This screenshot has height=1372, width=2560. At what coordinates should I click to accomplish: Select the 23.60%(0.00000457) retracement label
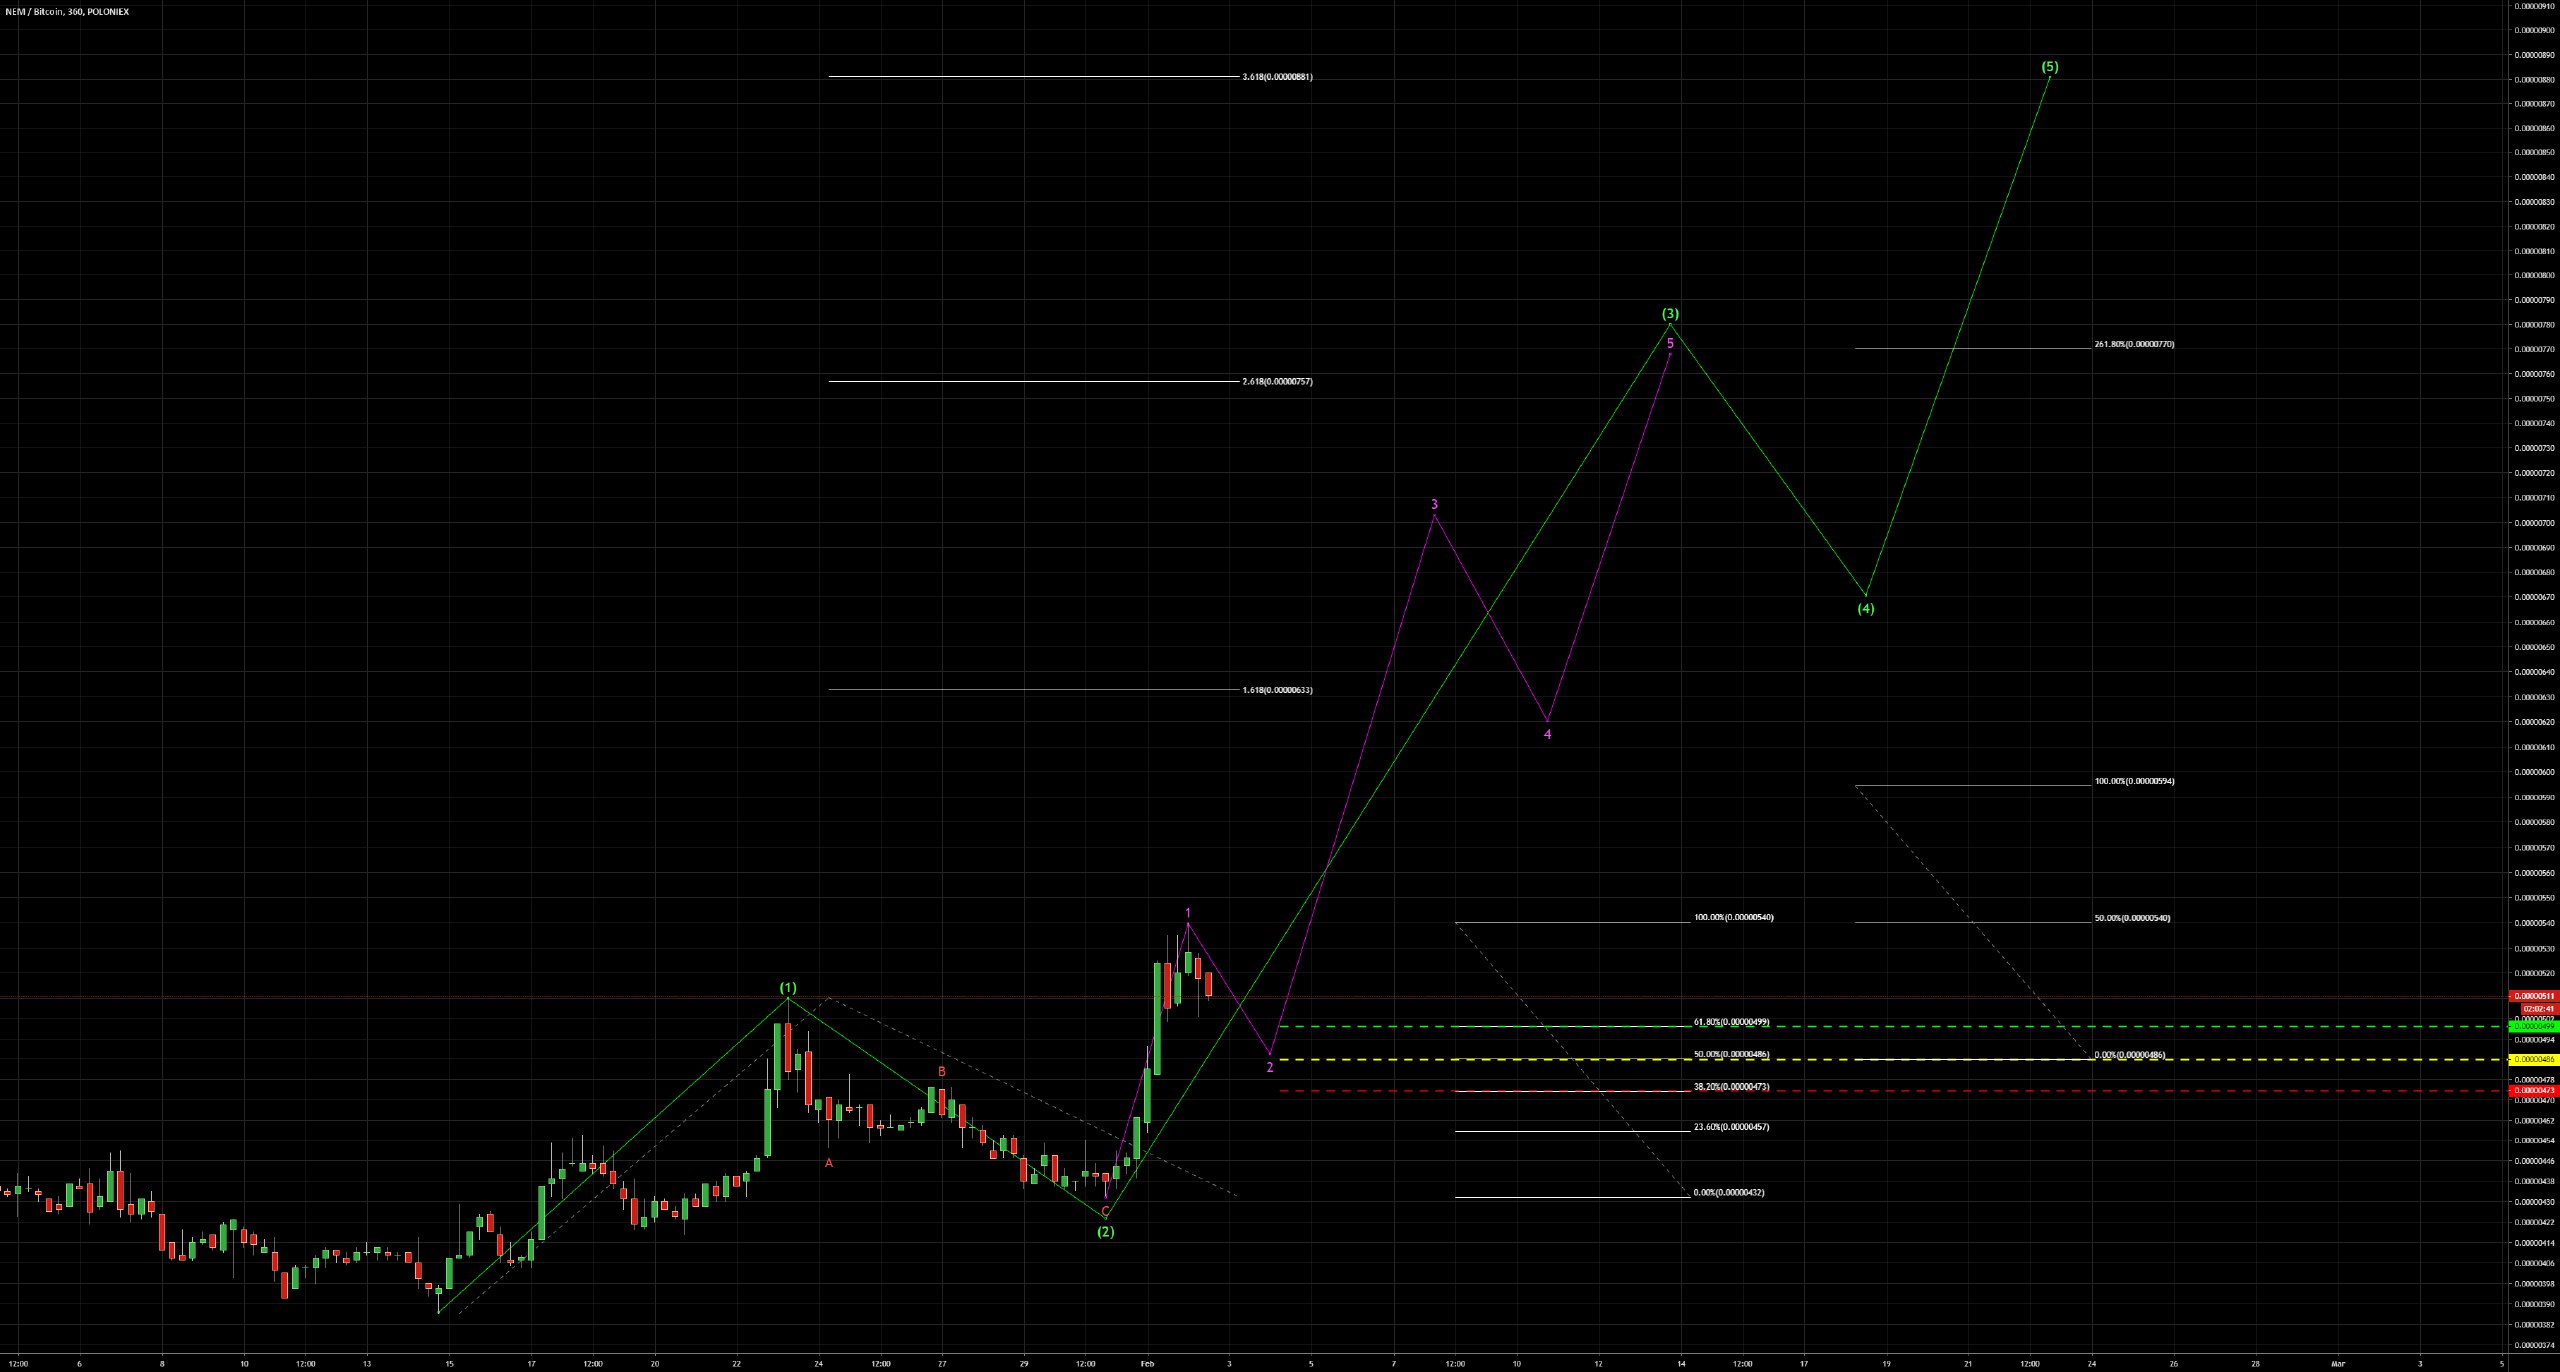coord(1732,1127)
